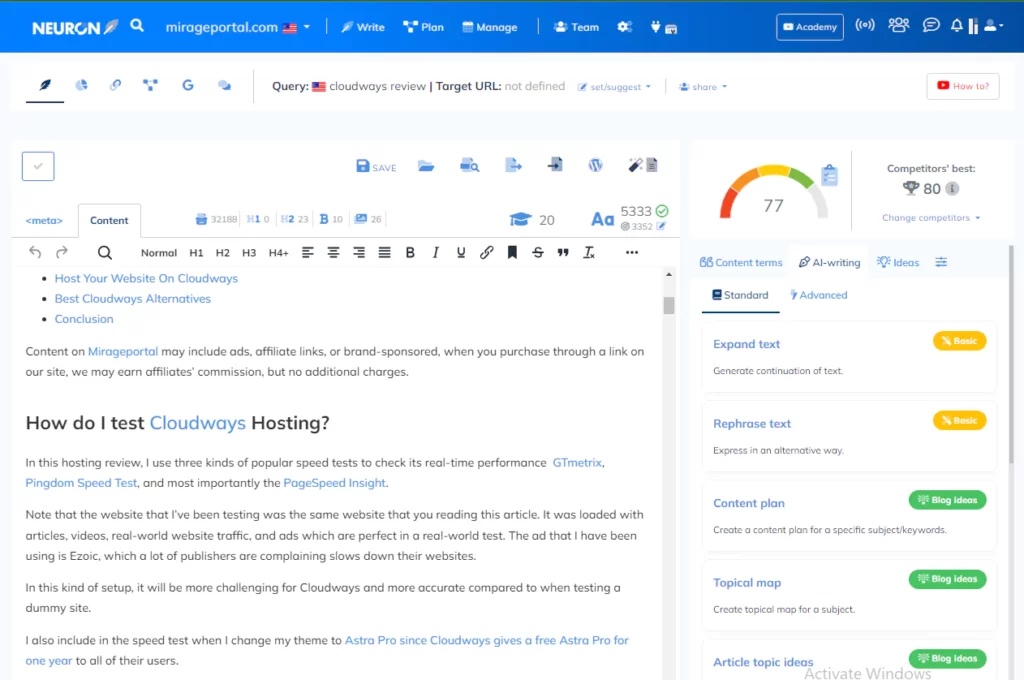Click the editor vertical scrollbar thumb

click(x=669, y=305)
